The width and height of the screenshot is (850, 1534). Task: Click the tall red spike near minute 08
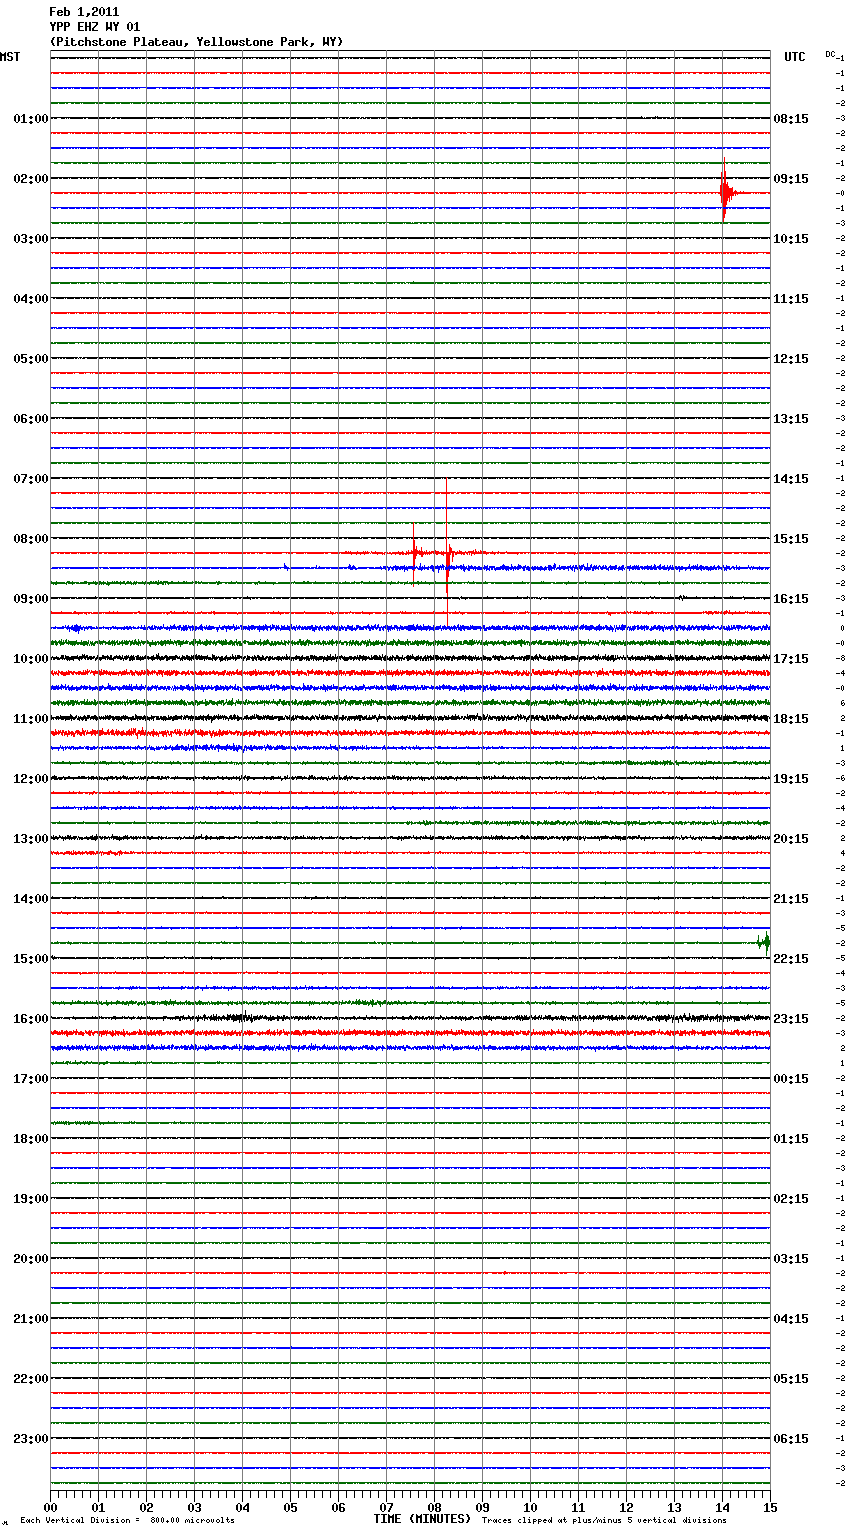tap(447, 538)
